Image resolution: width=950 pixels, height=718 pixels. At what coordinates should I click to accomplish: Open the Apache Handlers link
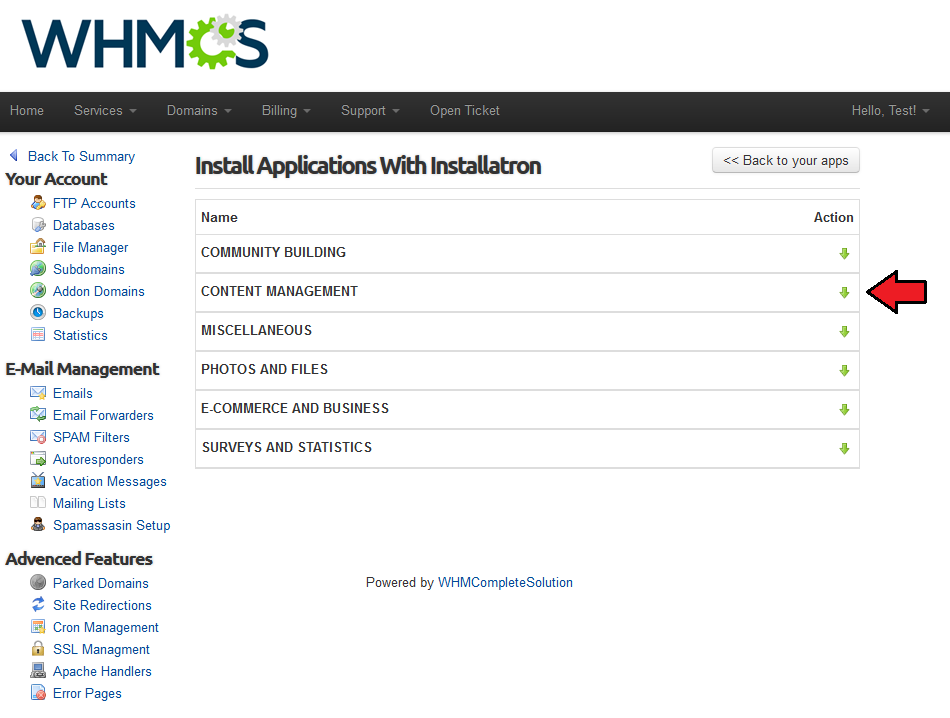coord(102,671)
